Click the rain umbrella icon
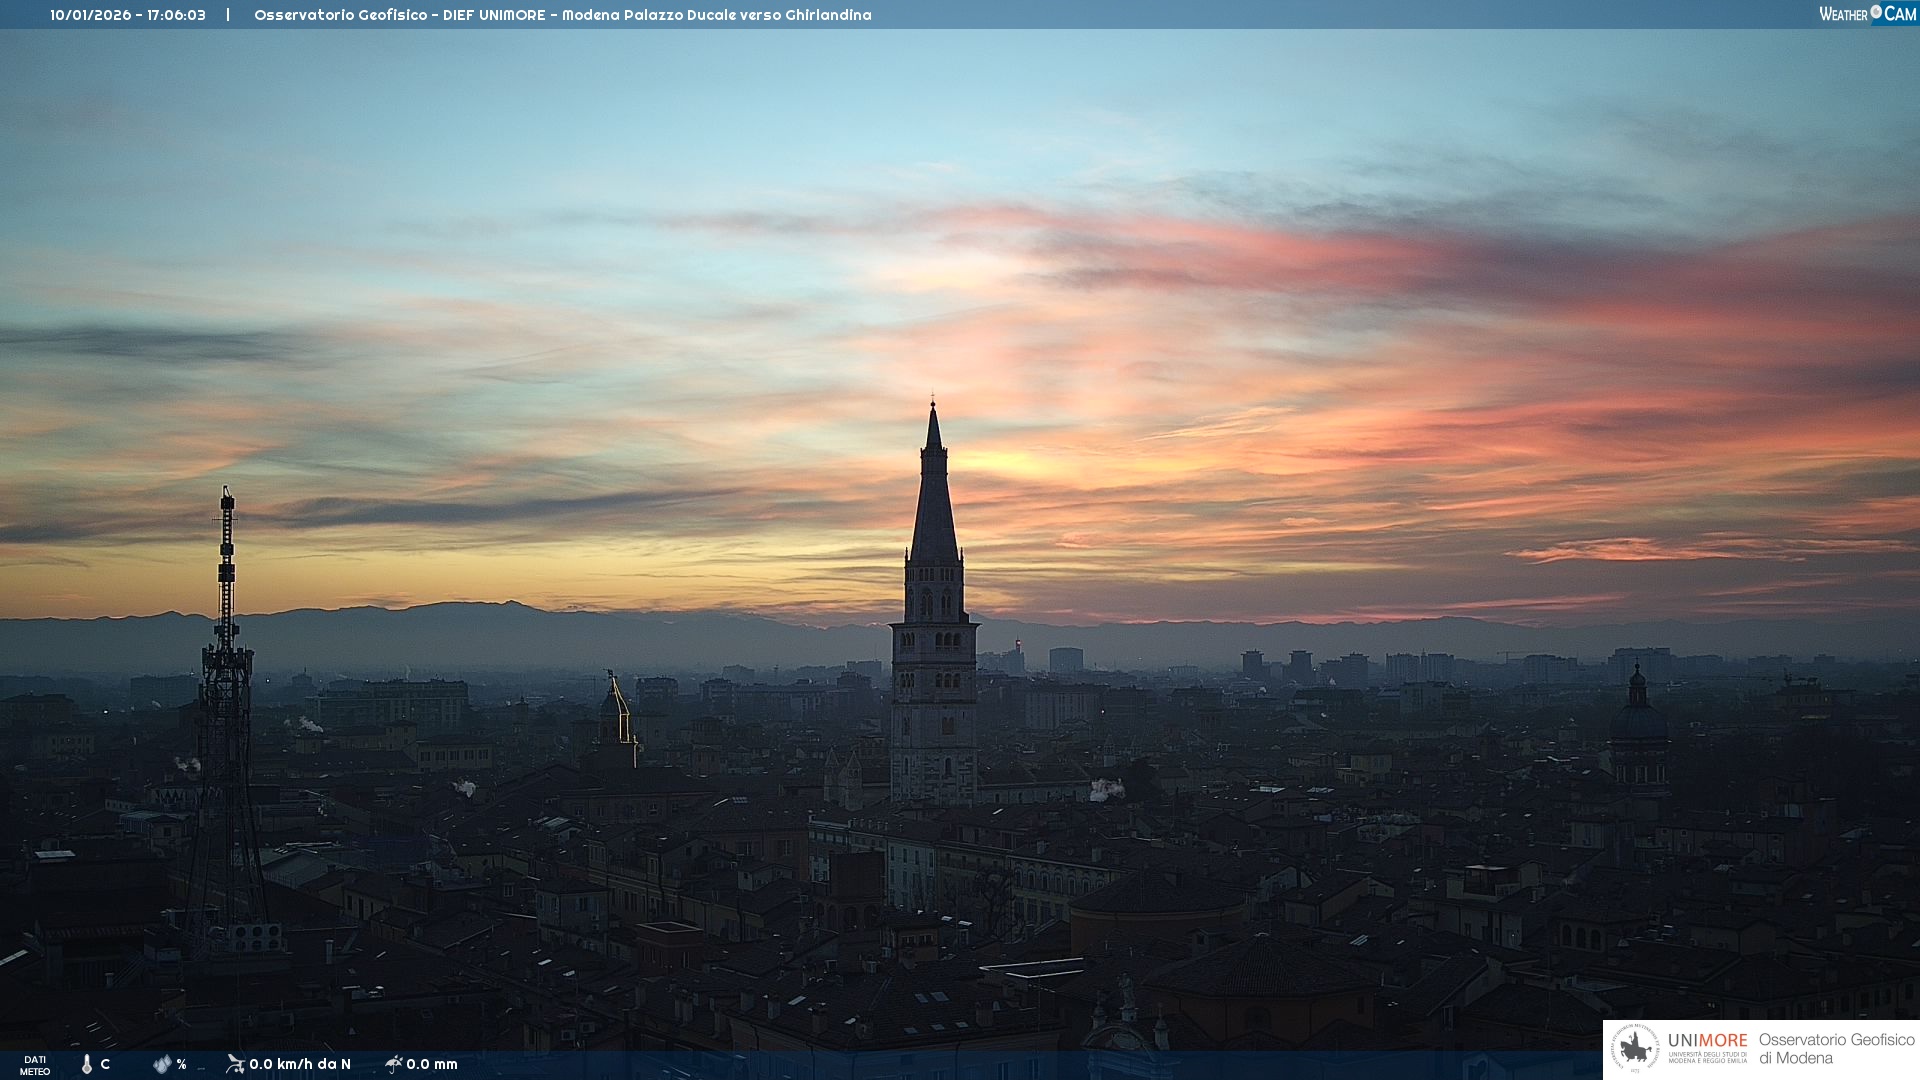1920x1080 pixels. tap(393, 1064)
